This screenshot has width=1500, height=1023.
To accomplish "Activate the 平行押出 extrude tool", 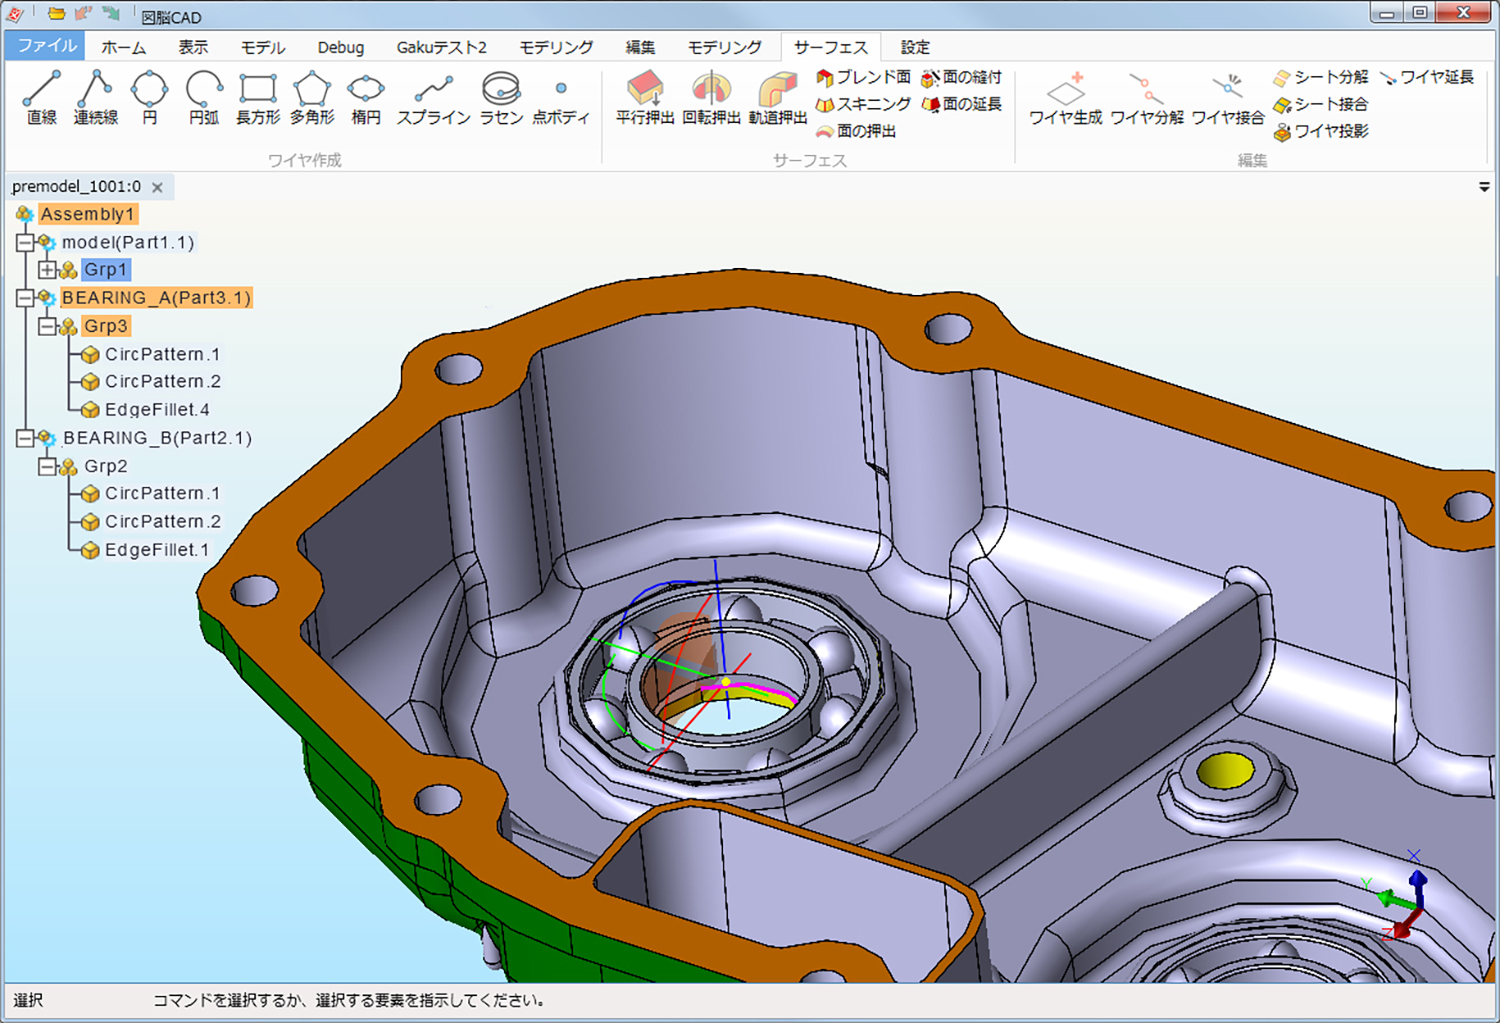I will (645, 97).
